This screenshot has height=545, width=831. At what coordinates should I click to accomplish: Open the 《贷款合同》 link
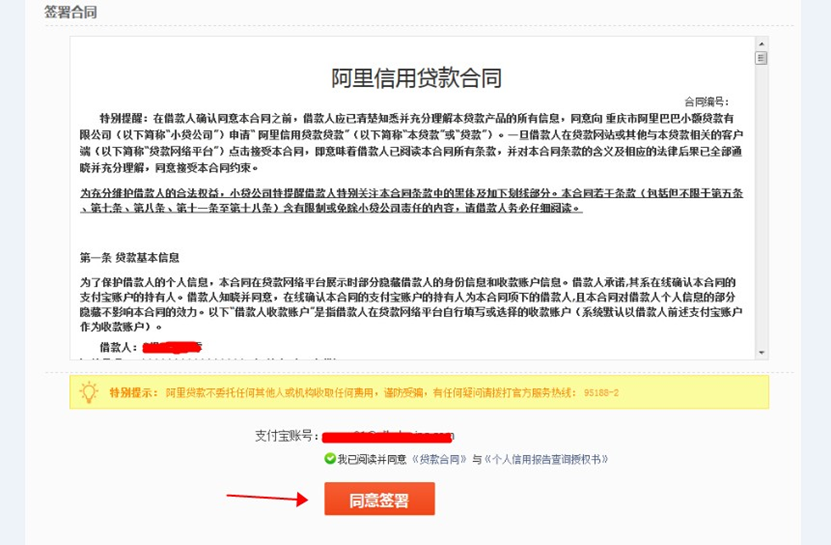[x=439, y=459]
